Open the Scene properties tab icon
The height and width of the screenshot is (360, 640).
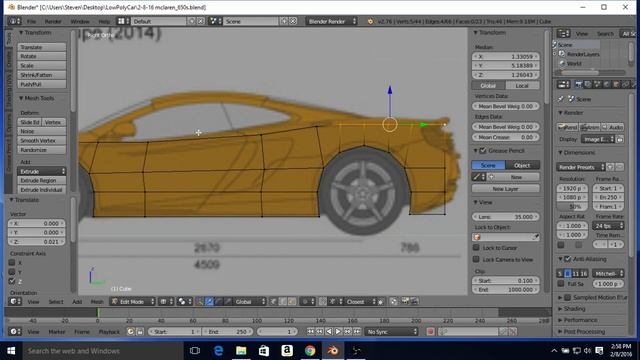coord(597,84)
